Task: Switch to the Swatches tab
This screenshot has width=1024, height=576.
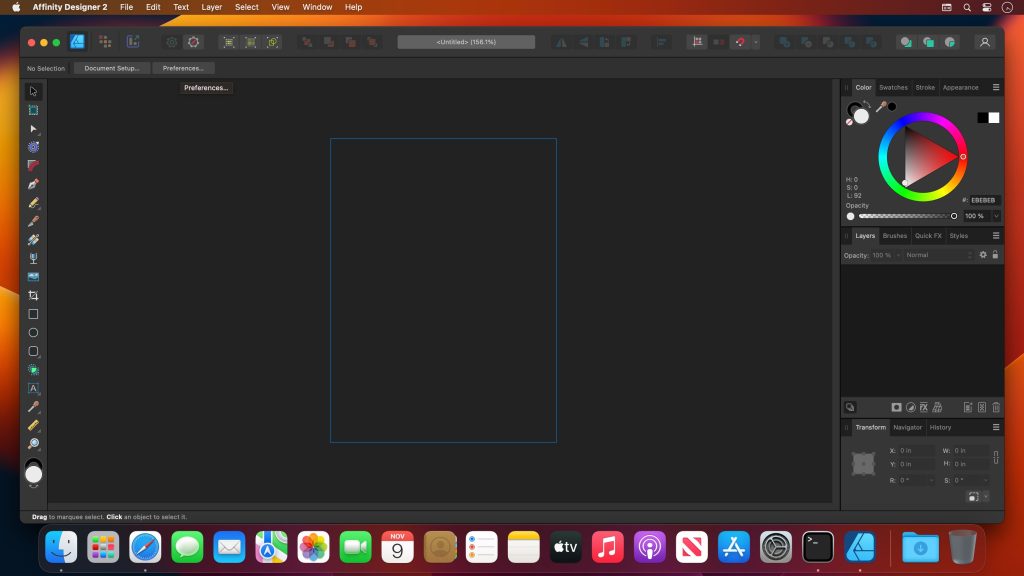Action: click(x=893, y=87)
